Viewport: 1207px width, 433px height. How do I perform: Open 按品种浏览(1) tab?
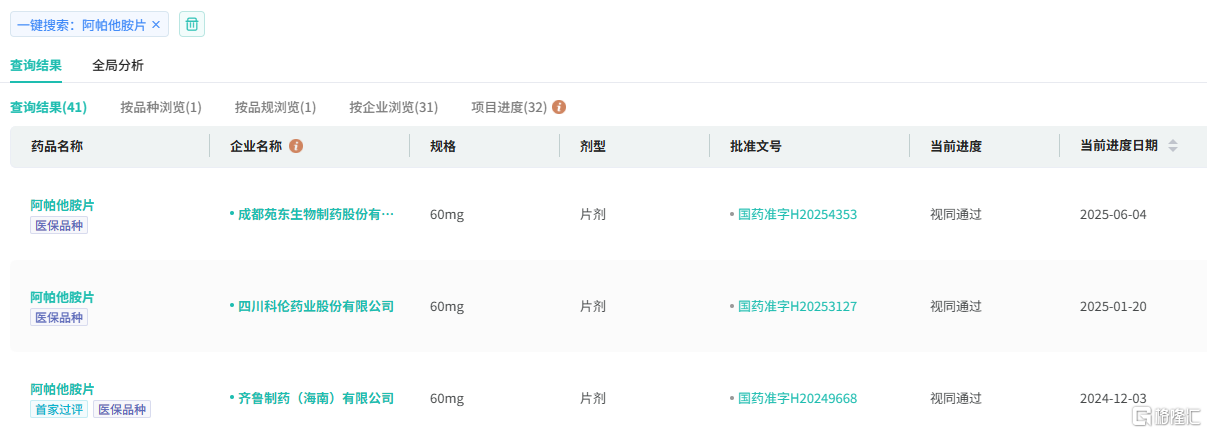click(x=161, y=107)
